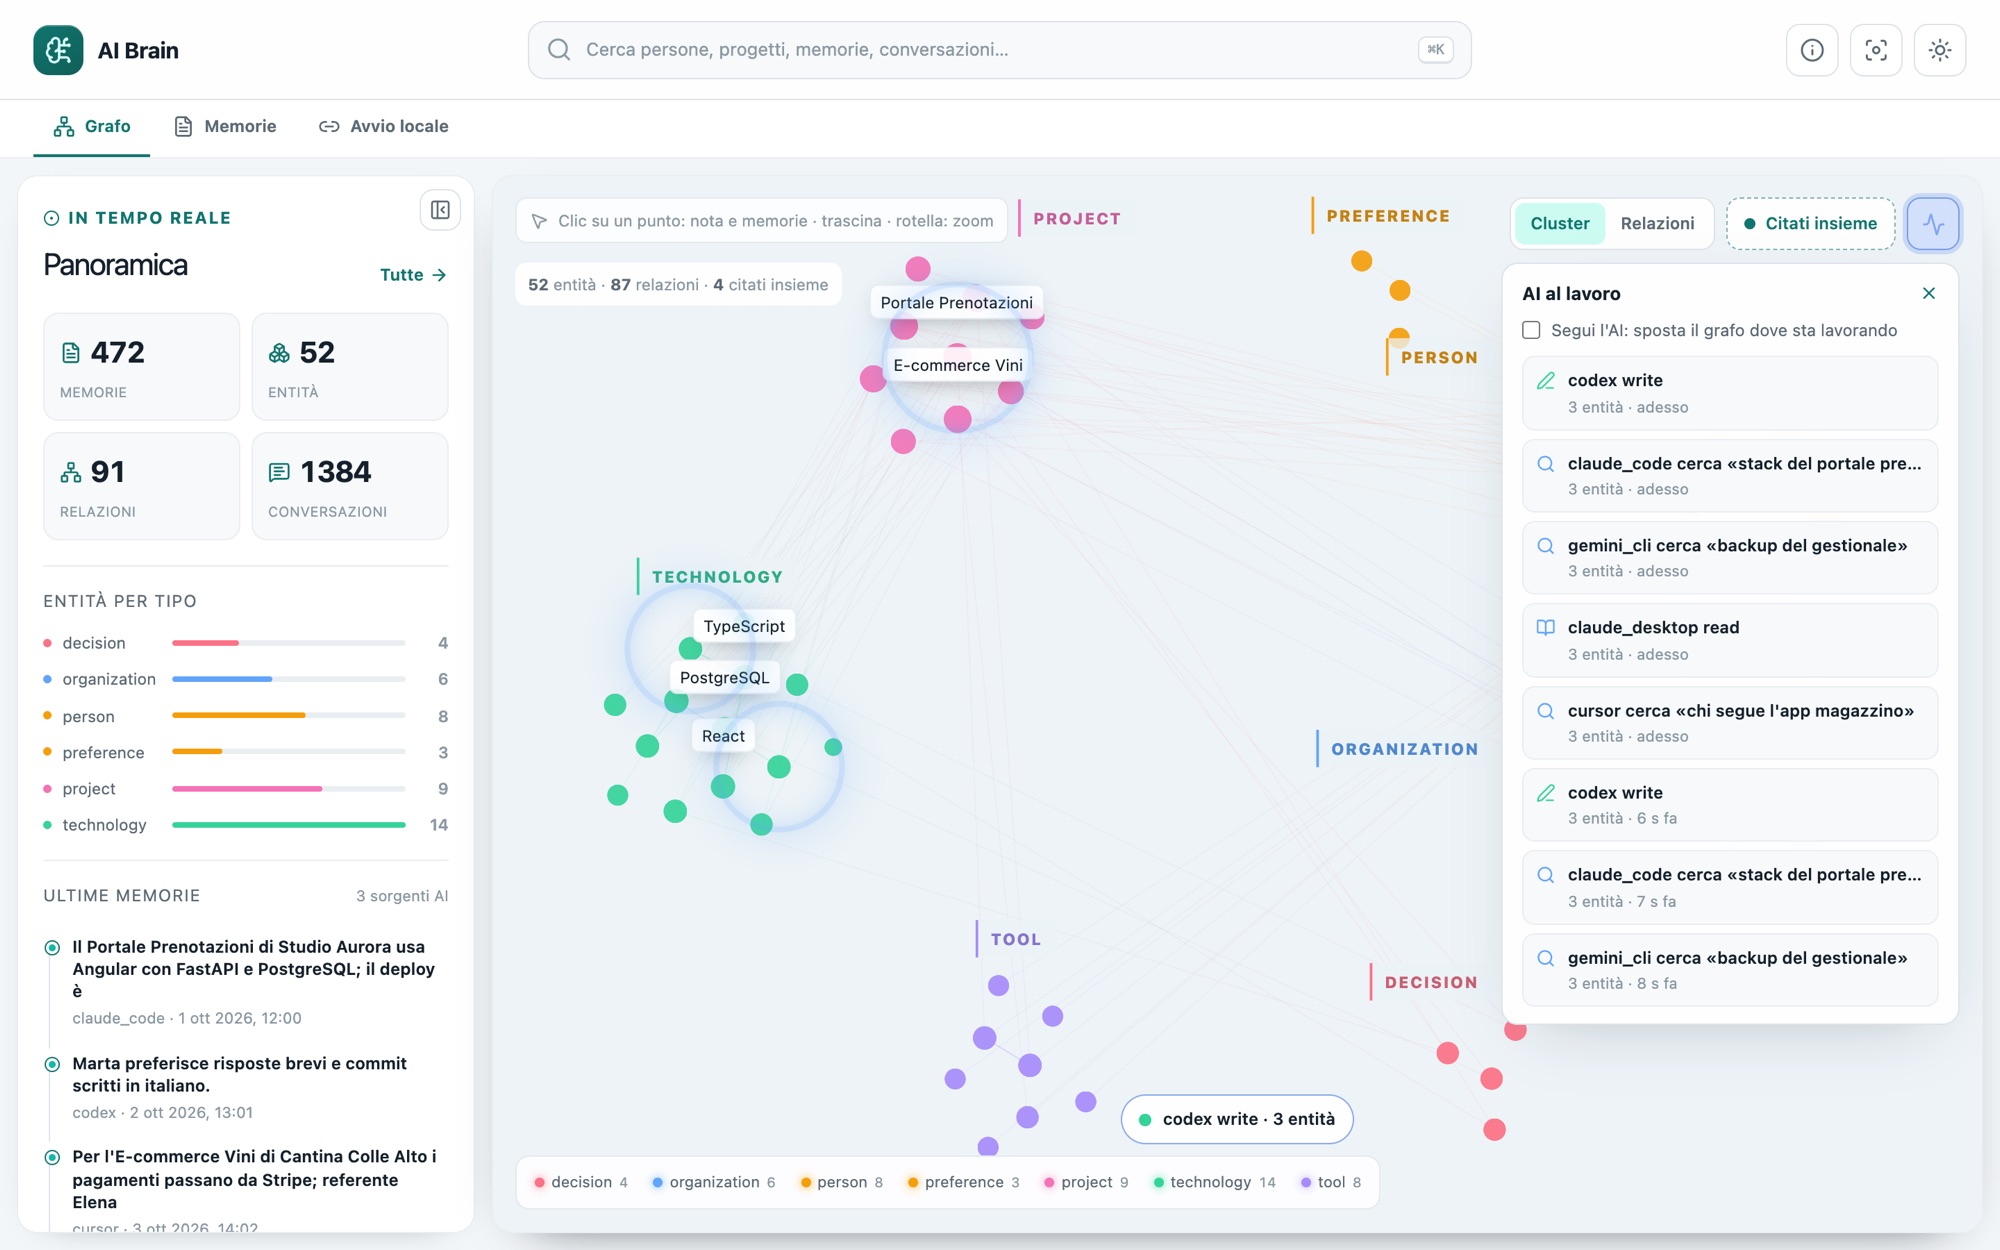Click the React node label
This screenshot has height=1250, width=2000.
click(x=723, y=736)
